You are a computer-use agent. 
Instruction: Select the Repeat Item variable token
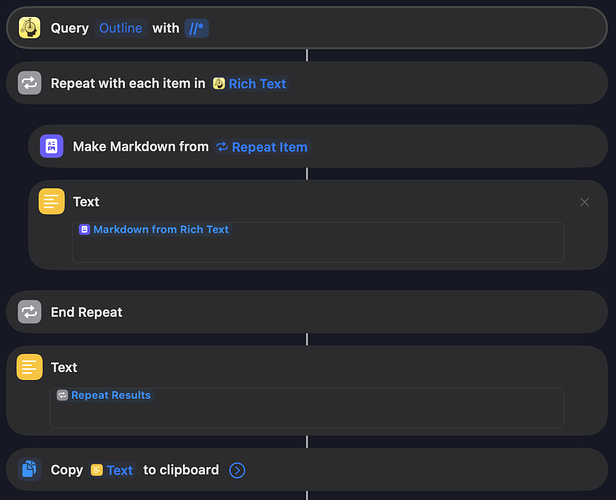tap(262, 147)
